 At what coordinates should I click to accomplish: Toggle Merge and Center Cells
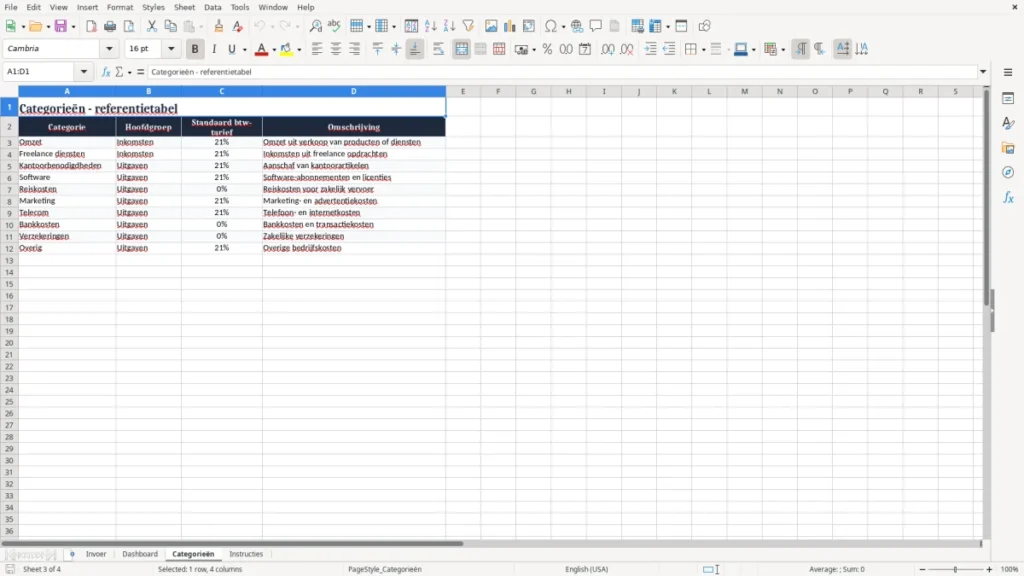(461, 49)
